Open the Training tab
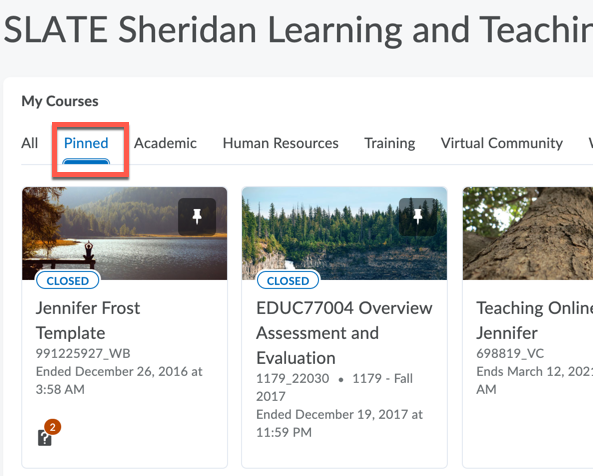Image resolution: width=593 pixels, height=476 pixels. [x=390, y=143]
